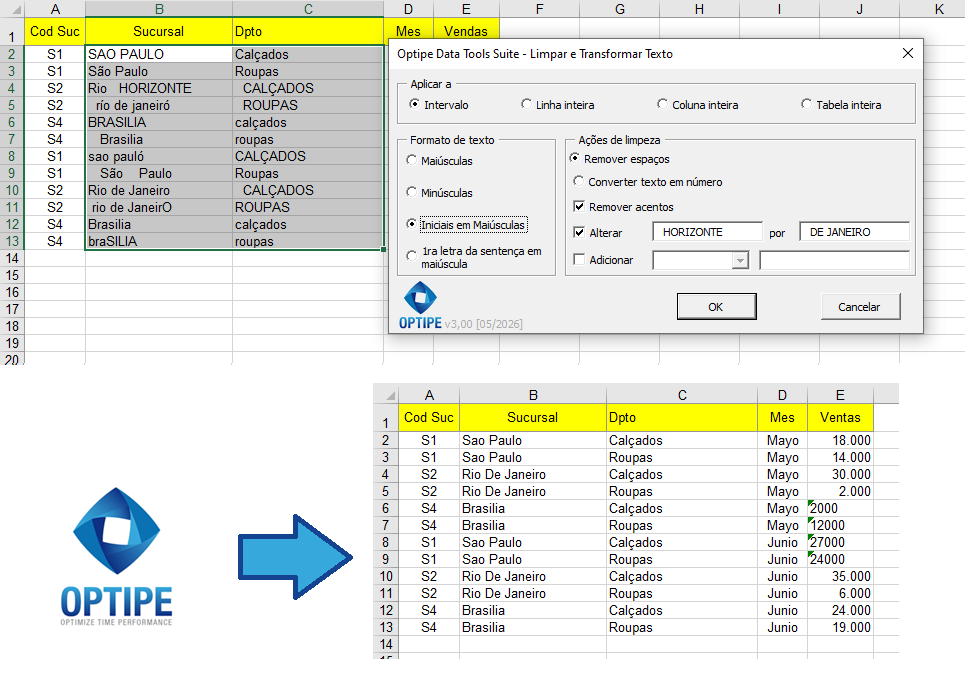Select column B header in upper sheet

(159, 9)
